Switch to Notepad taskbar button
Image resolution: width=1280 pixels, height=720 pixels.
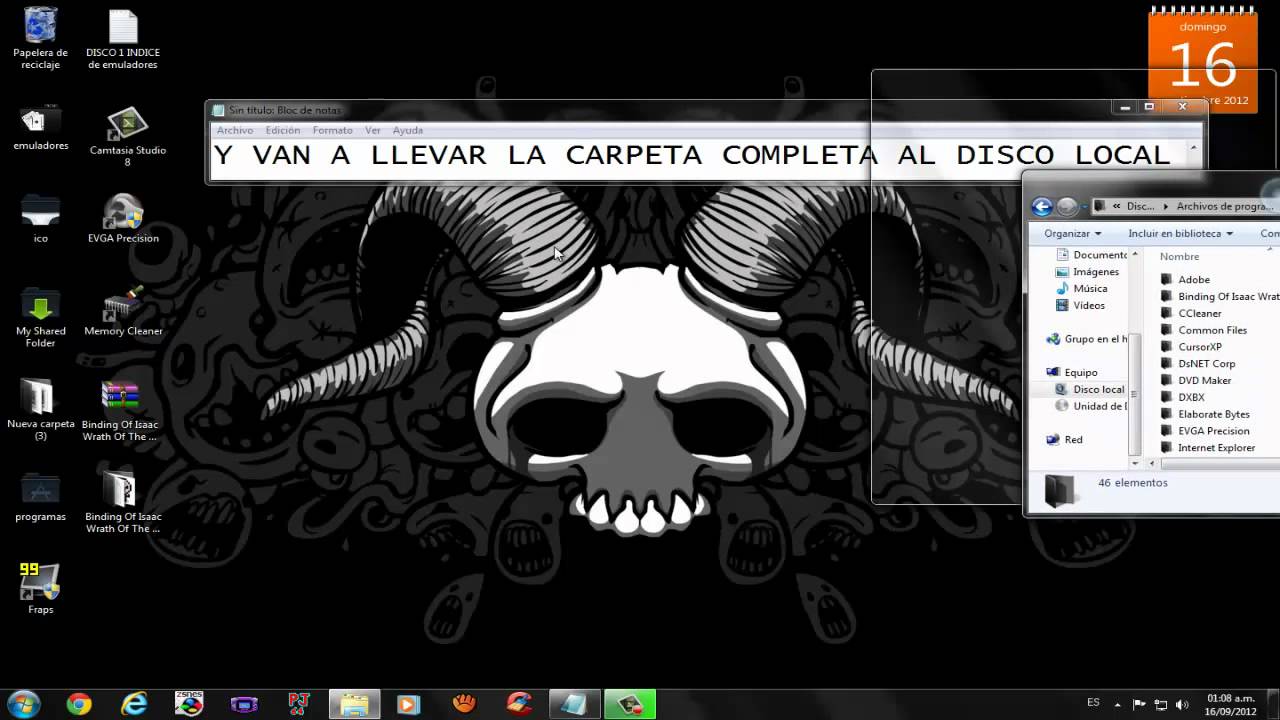(x=574, y=704)
